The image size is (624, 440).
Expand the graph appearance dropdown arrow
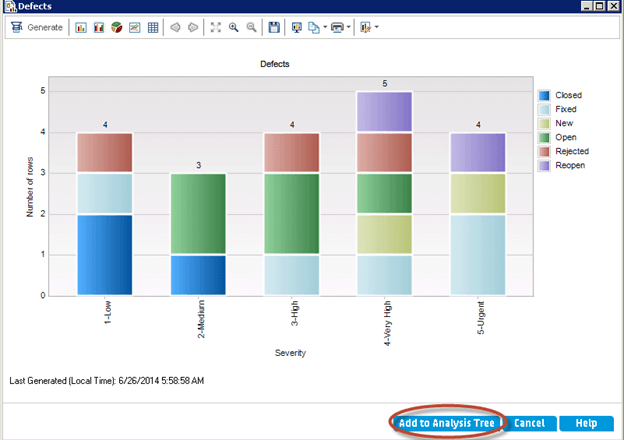(376, 27)
